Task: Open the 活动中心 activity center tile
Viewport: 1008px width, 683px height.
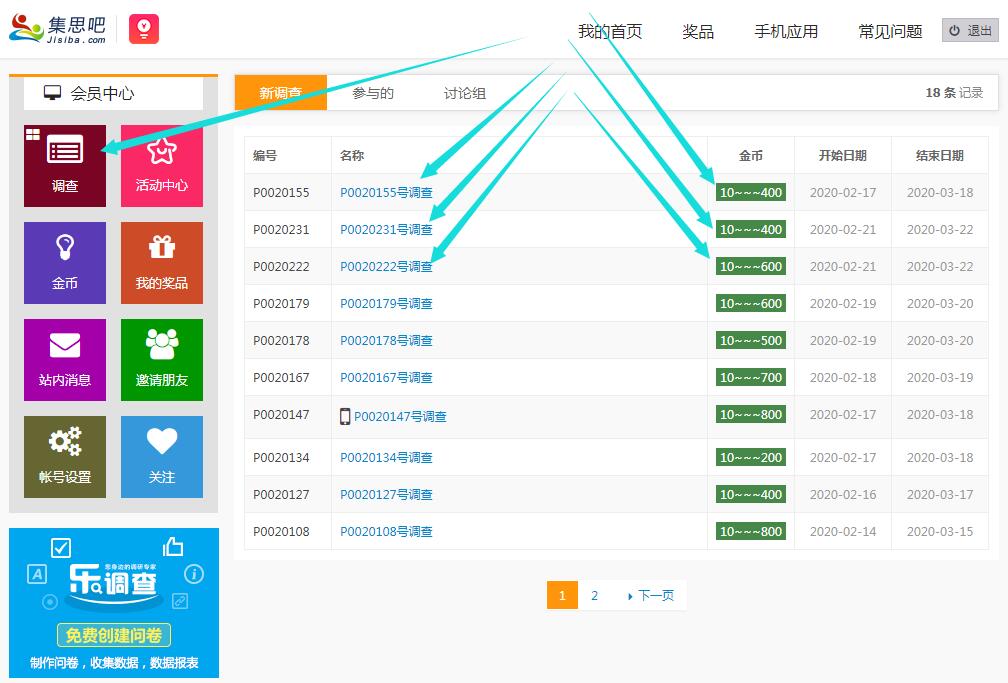Action: pyautogui.click(x=162, y=166)
